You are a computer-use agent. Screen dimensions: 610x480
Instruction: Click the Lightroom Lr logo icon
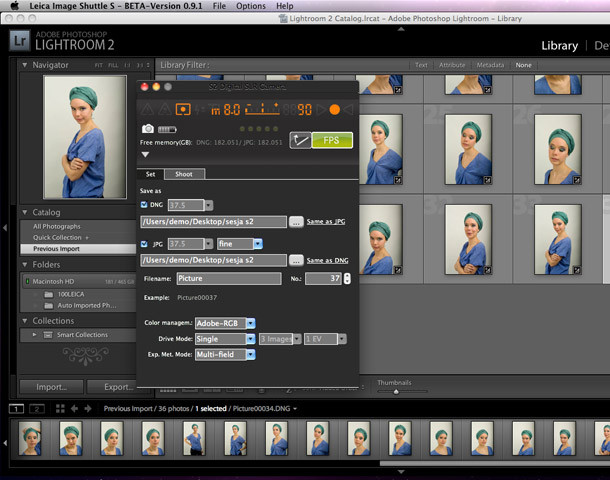tap(20, 41)
